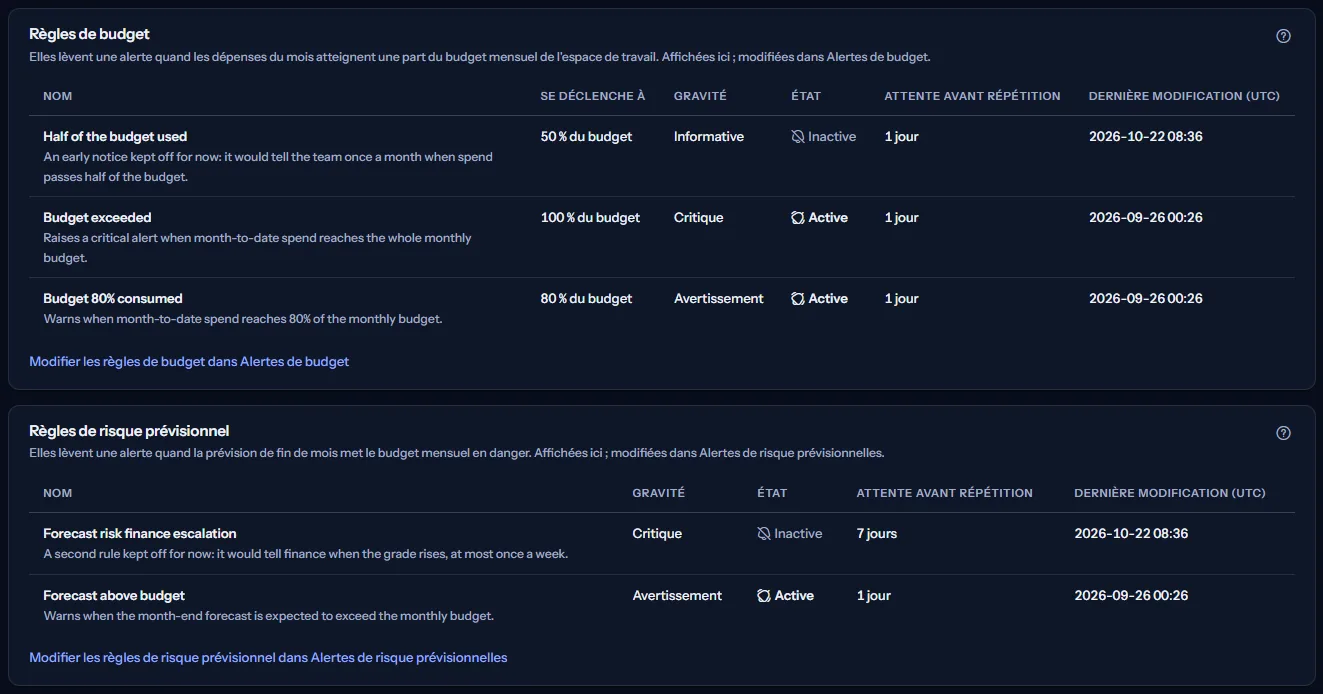1323x694 pixels.
Task: Click the date 2026-10-22 08:36 for Half of the budget used
Action: tap(1146, 137)
